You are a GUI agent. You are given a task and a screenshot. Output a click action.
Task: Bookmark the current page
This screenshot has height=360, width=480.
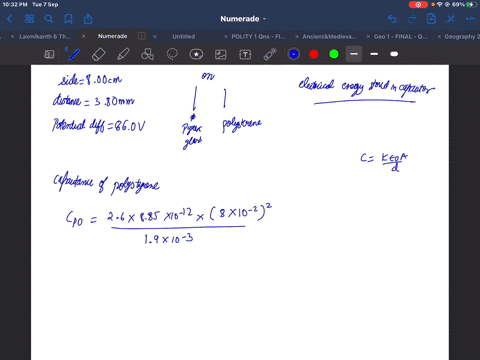[x=68, y=19]
